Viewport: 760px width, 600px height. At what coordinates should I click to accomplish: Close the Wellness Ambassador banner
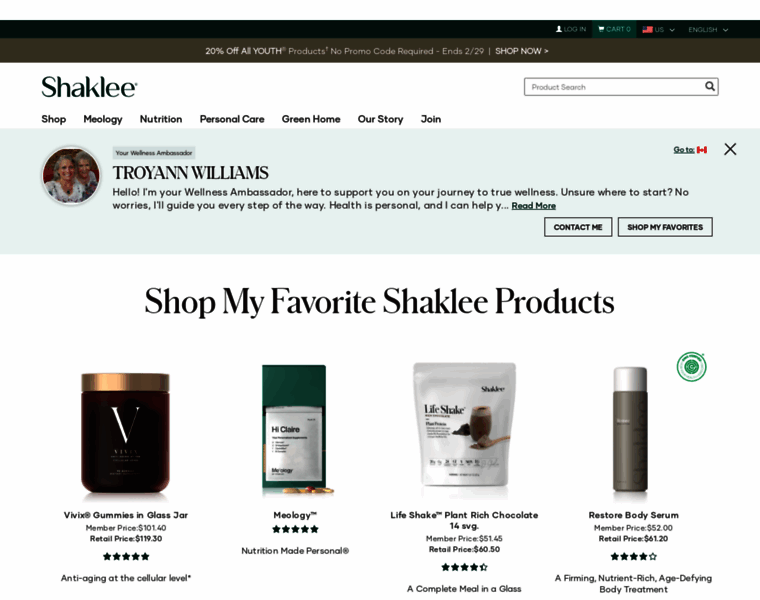[730, 149]
